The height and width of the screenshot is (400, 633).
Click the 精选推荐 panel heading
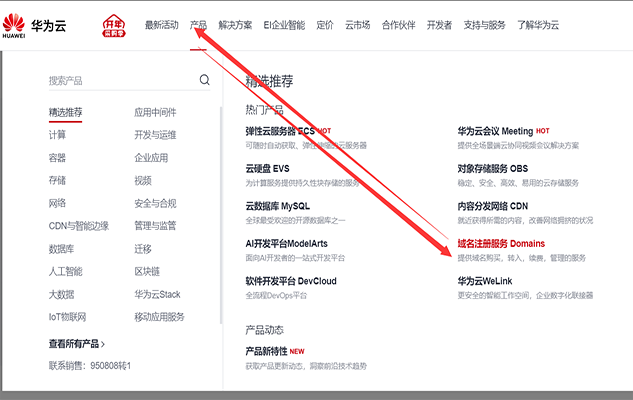click(x=269, y=82)
